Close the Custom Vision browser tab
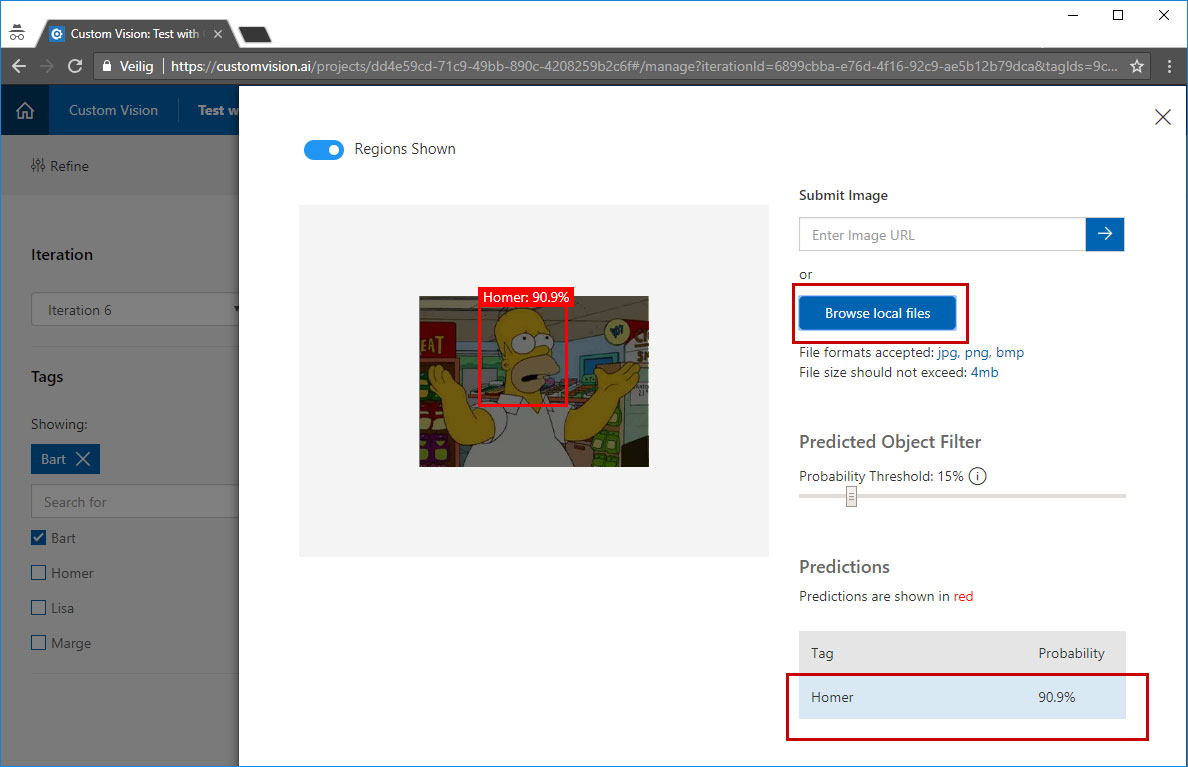The height and width of the screenshot is (767, 1188). (x=217, y=34)
